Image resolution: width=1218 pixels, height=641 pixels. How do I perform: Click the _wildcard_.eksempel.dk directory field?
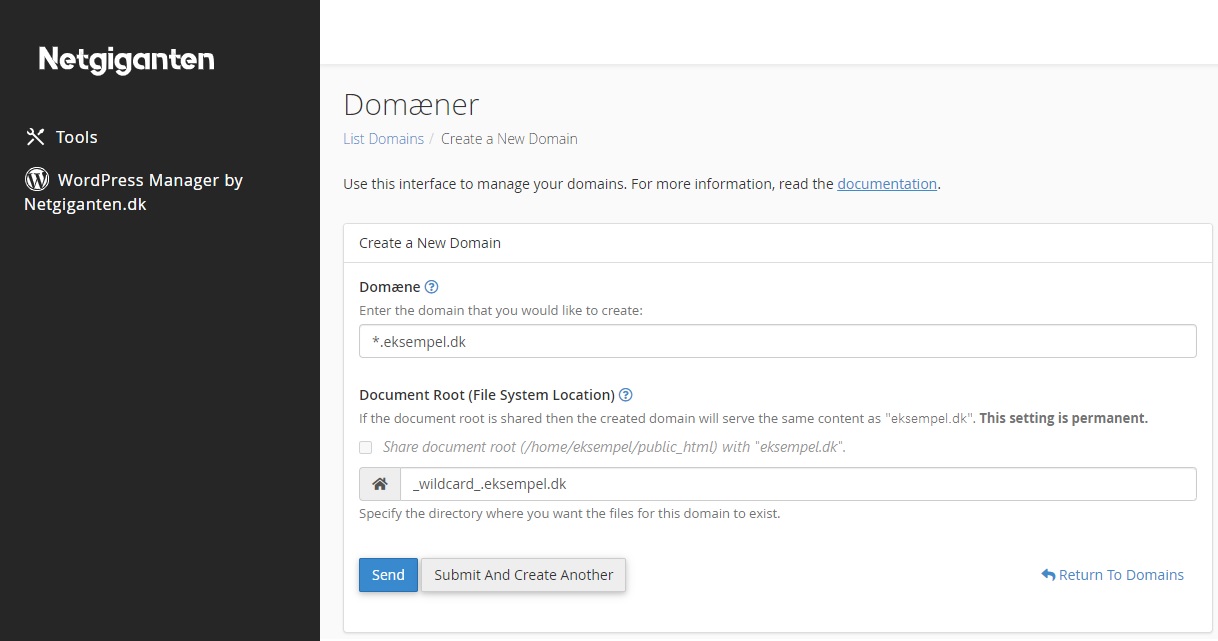(797, 484)
